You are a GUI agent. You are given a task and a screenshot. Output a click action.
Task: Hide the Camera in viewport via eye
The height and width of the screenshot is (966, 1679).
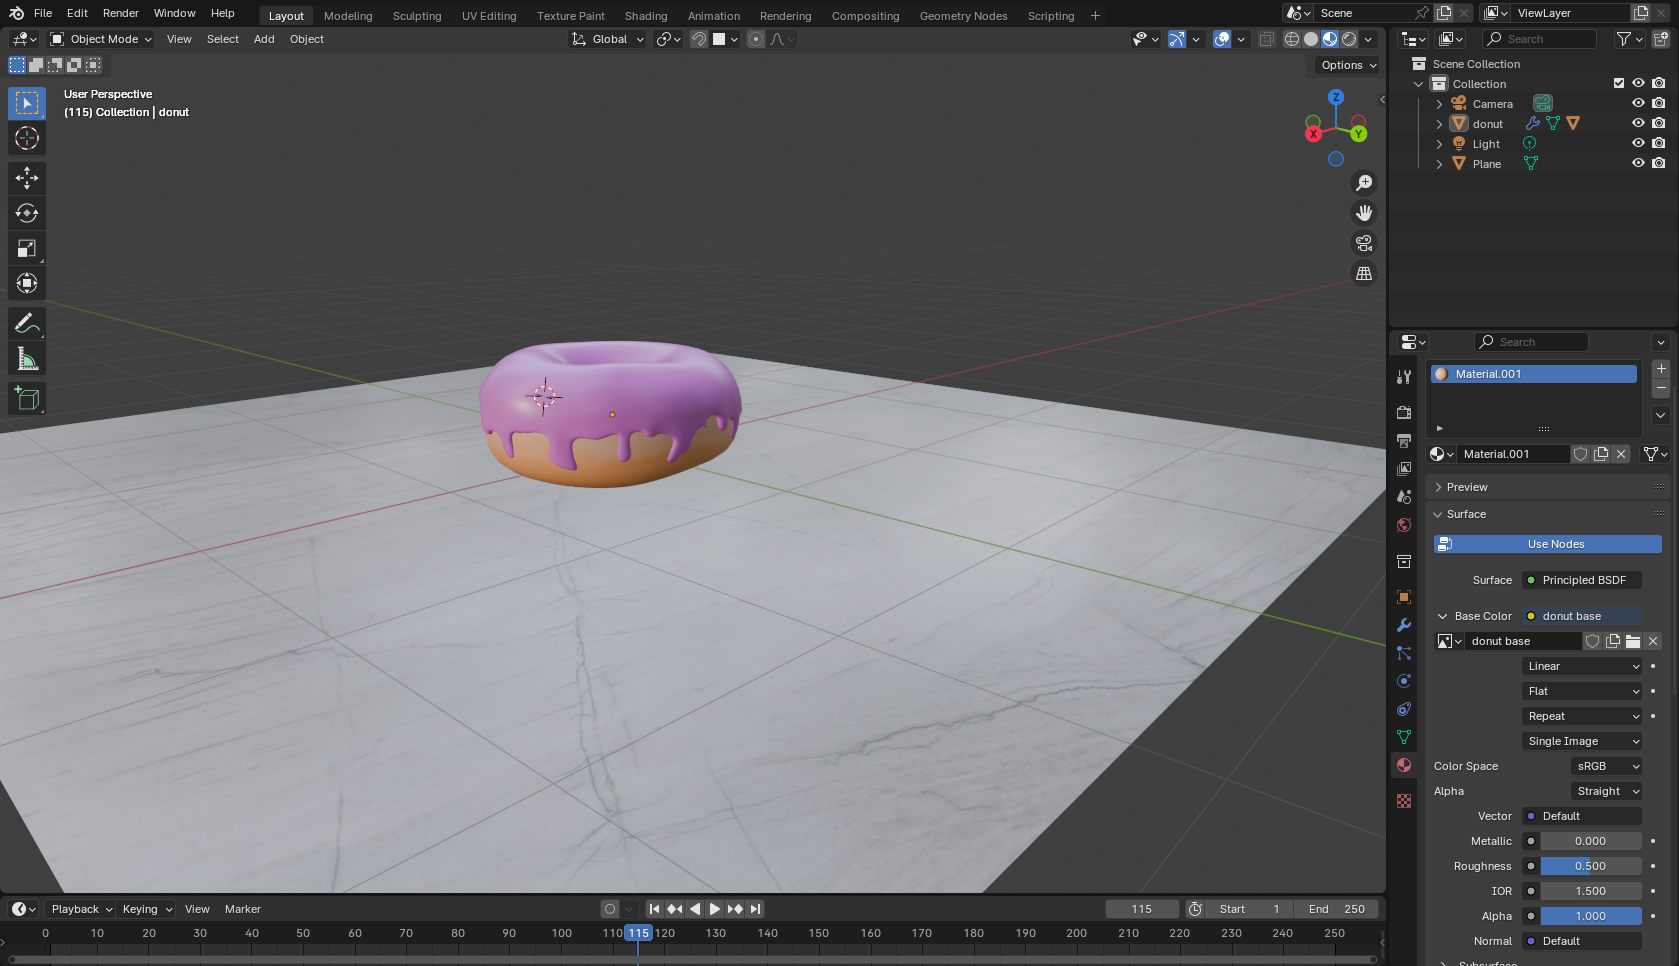click(1638, 103)
